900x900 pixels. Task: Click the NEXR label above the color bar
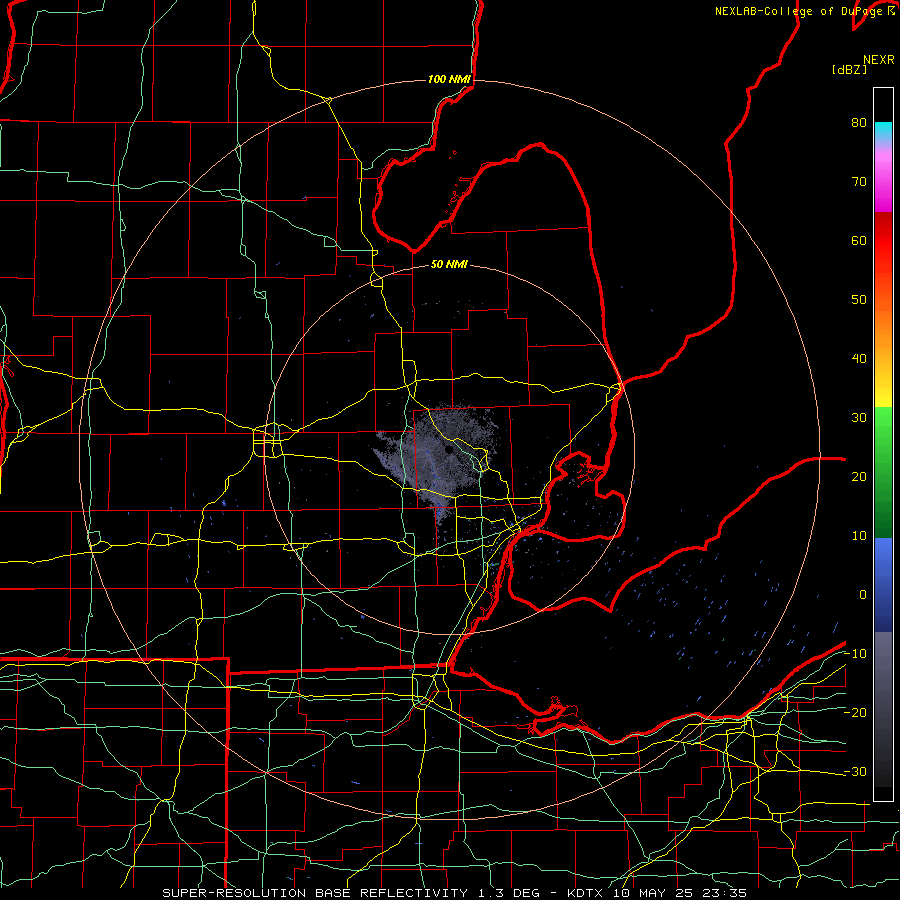point(879,59)
